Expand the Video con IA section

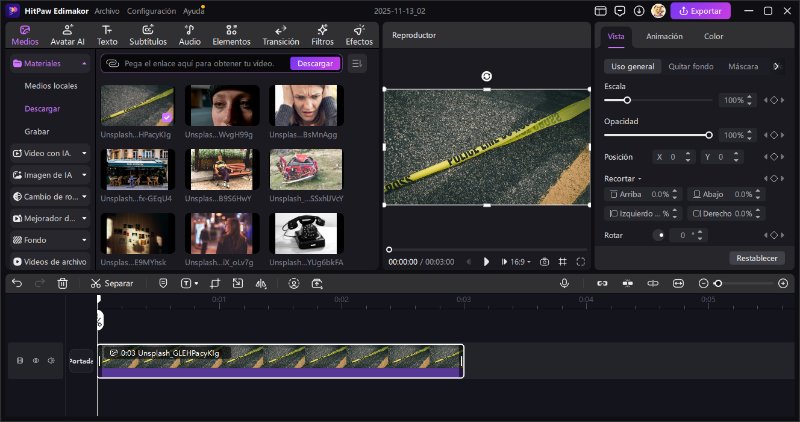click(84, 153)
